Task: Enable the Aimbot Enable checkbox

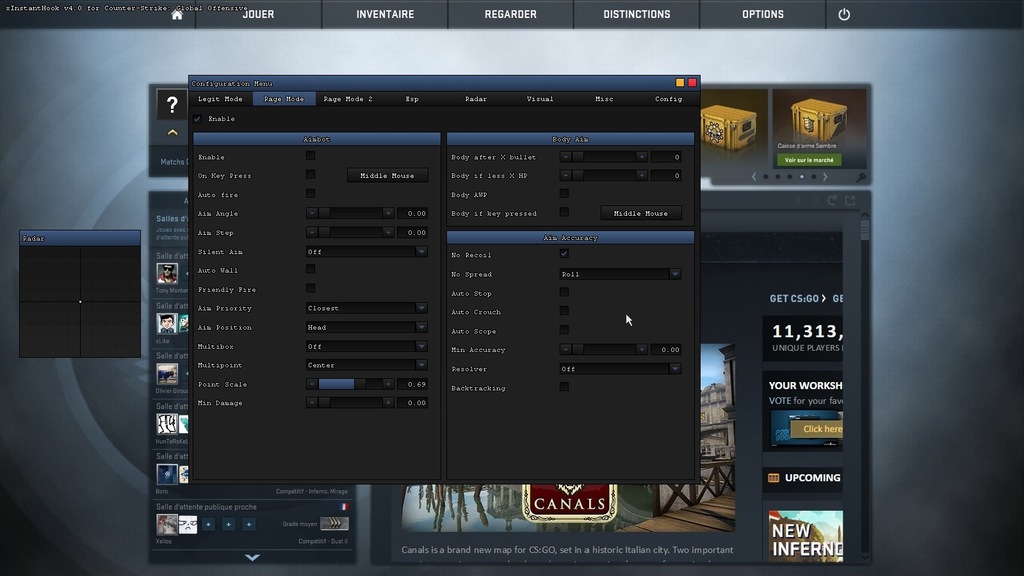Action: (310, 156)
